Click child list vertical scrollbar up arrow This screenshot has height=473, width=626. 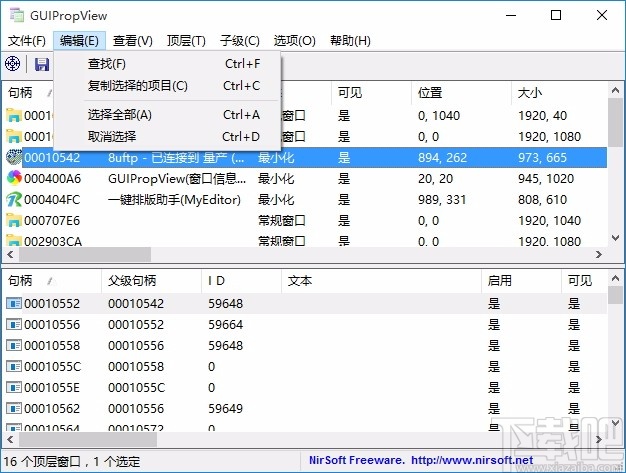[x=615, y=278]
